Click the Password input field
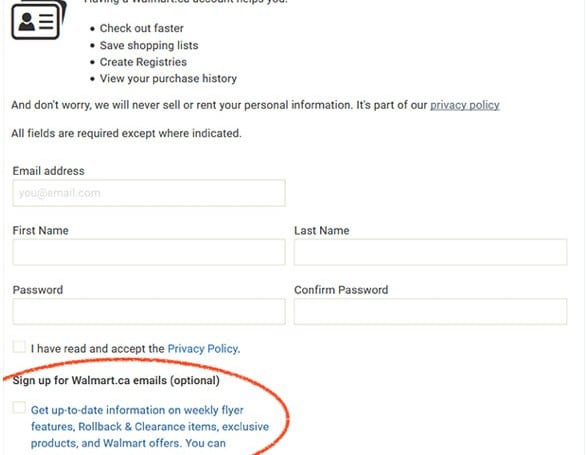The image size is (586, 455). 149,311
